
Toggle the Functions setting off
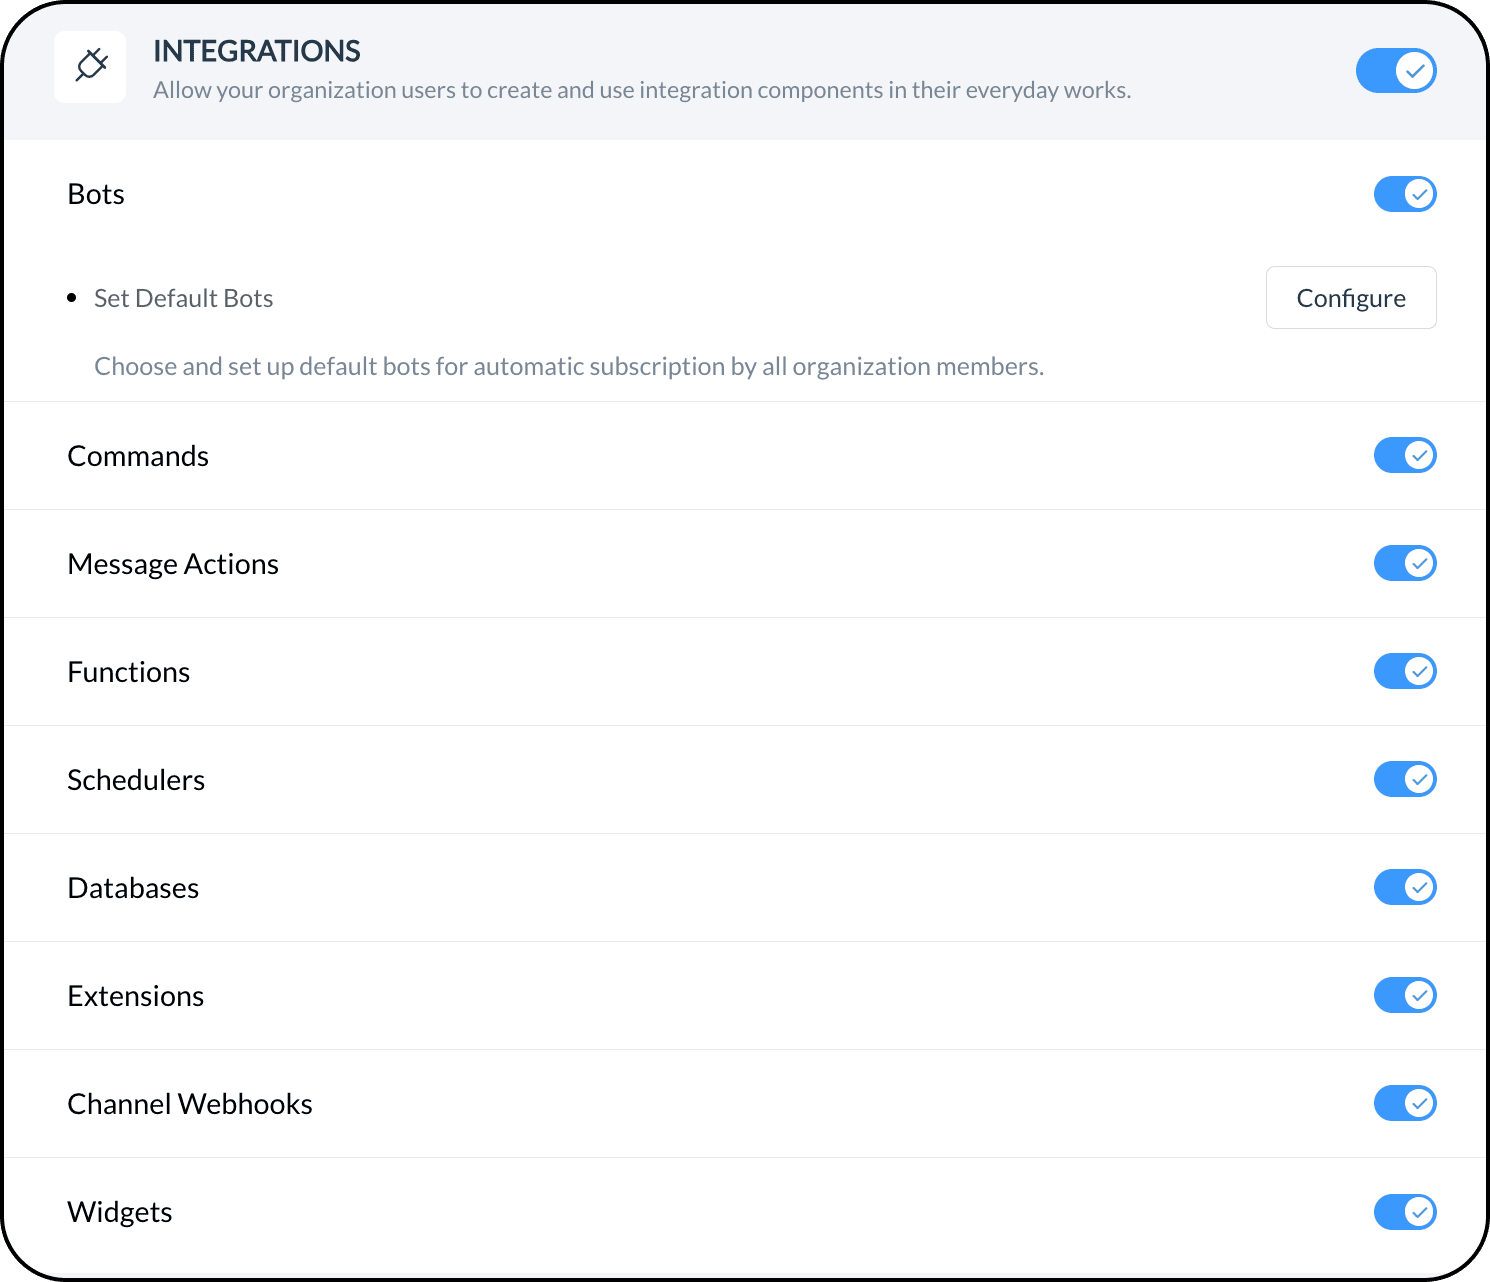pyautogui.click(x=1405, y=672)
